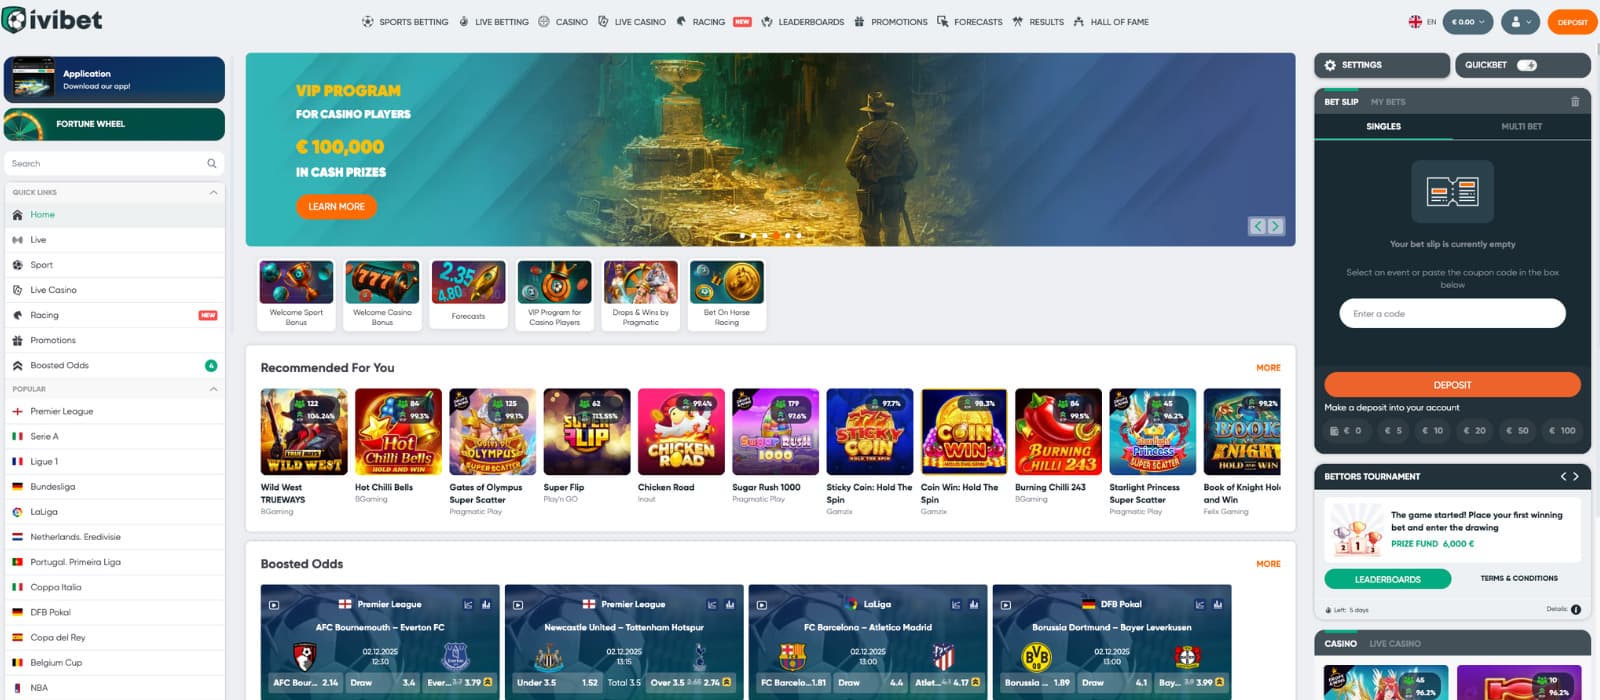Pick Draw odds 3.4 for Bournemouth–Everton
Image resolution: width=1600 pixels, height=700 pixels.
(382, 683)
